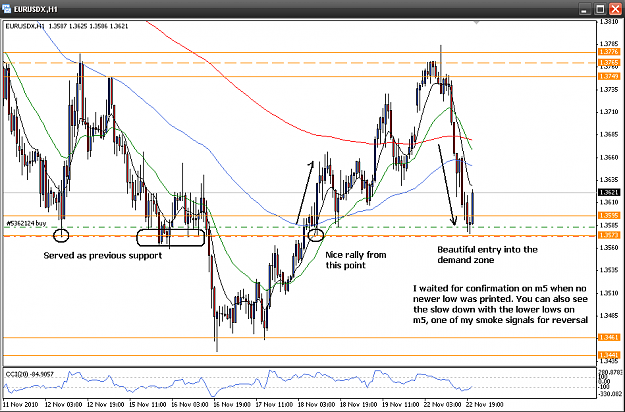Select the orange 1.3765 price level tag
This screenshot has width=625, height=412.
(609, 63)
